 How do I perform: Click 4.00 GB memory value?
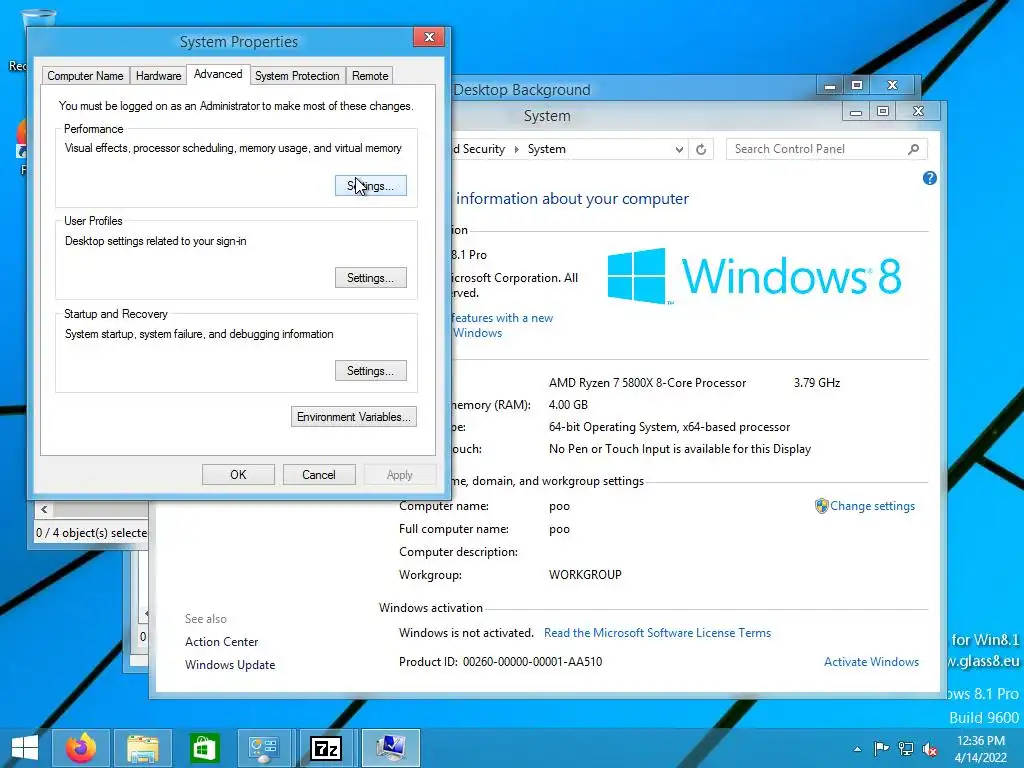pyautogui.click(x=568, y=405)
